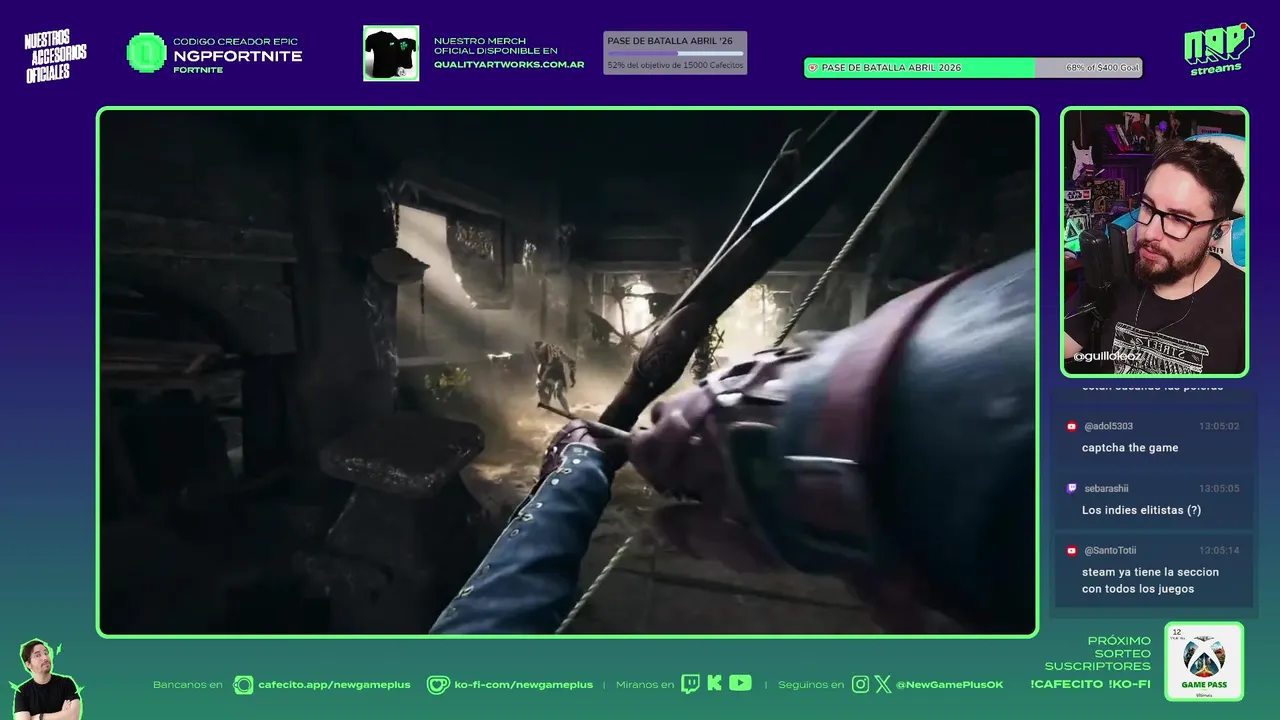This screenshot has width=1280, height=720.
Task: Open the Game Pass giveaway card
Action: (1204, 661)
